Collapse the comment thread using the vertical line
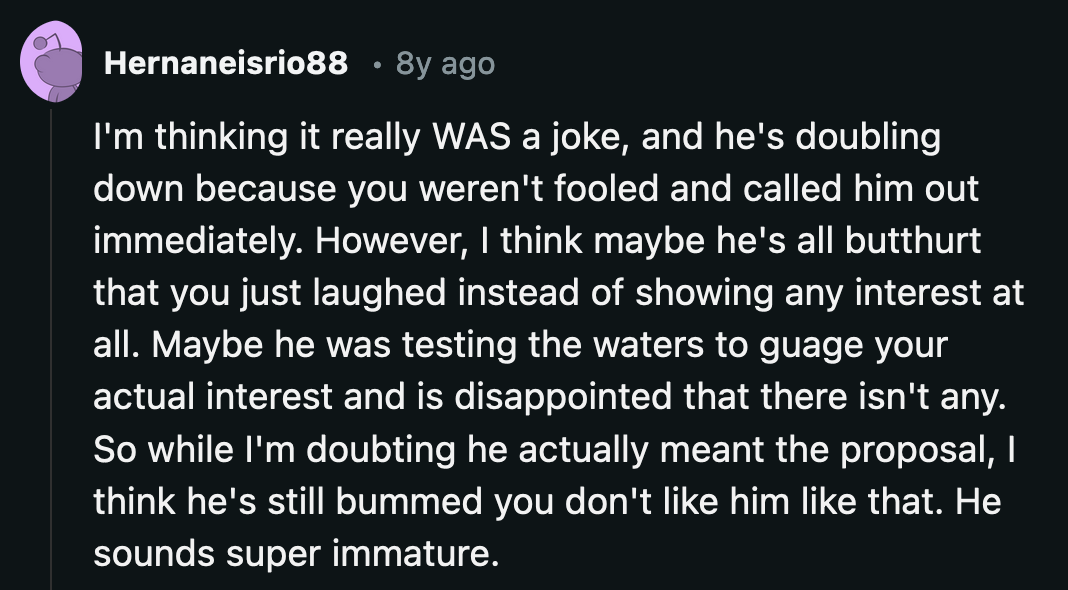Viewport: 1068px width, 590px height. (51, 350)
